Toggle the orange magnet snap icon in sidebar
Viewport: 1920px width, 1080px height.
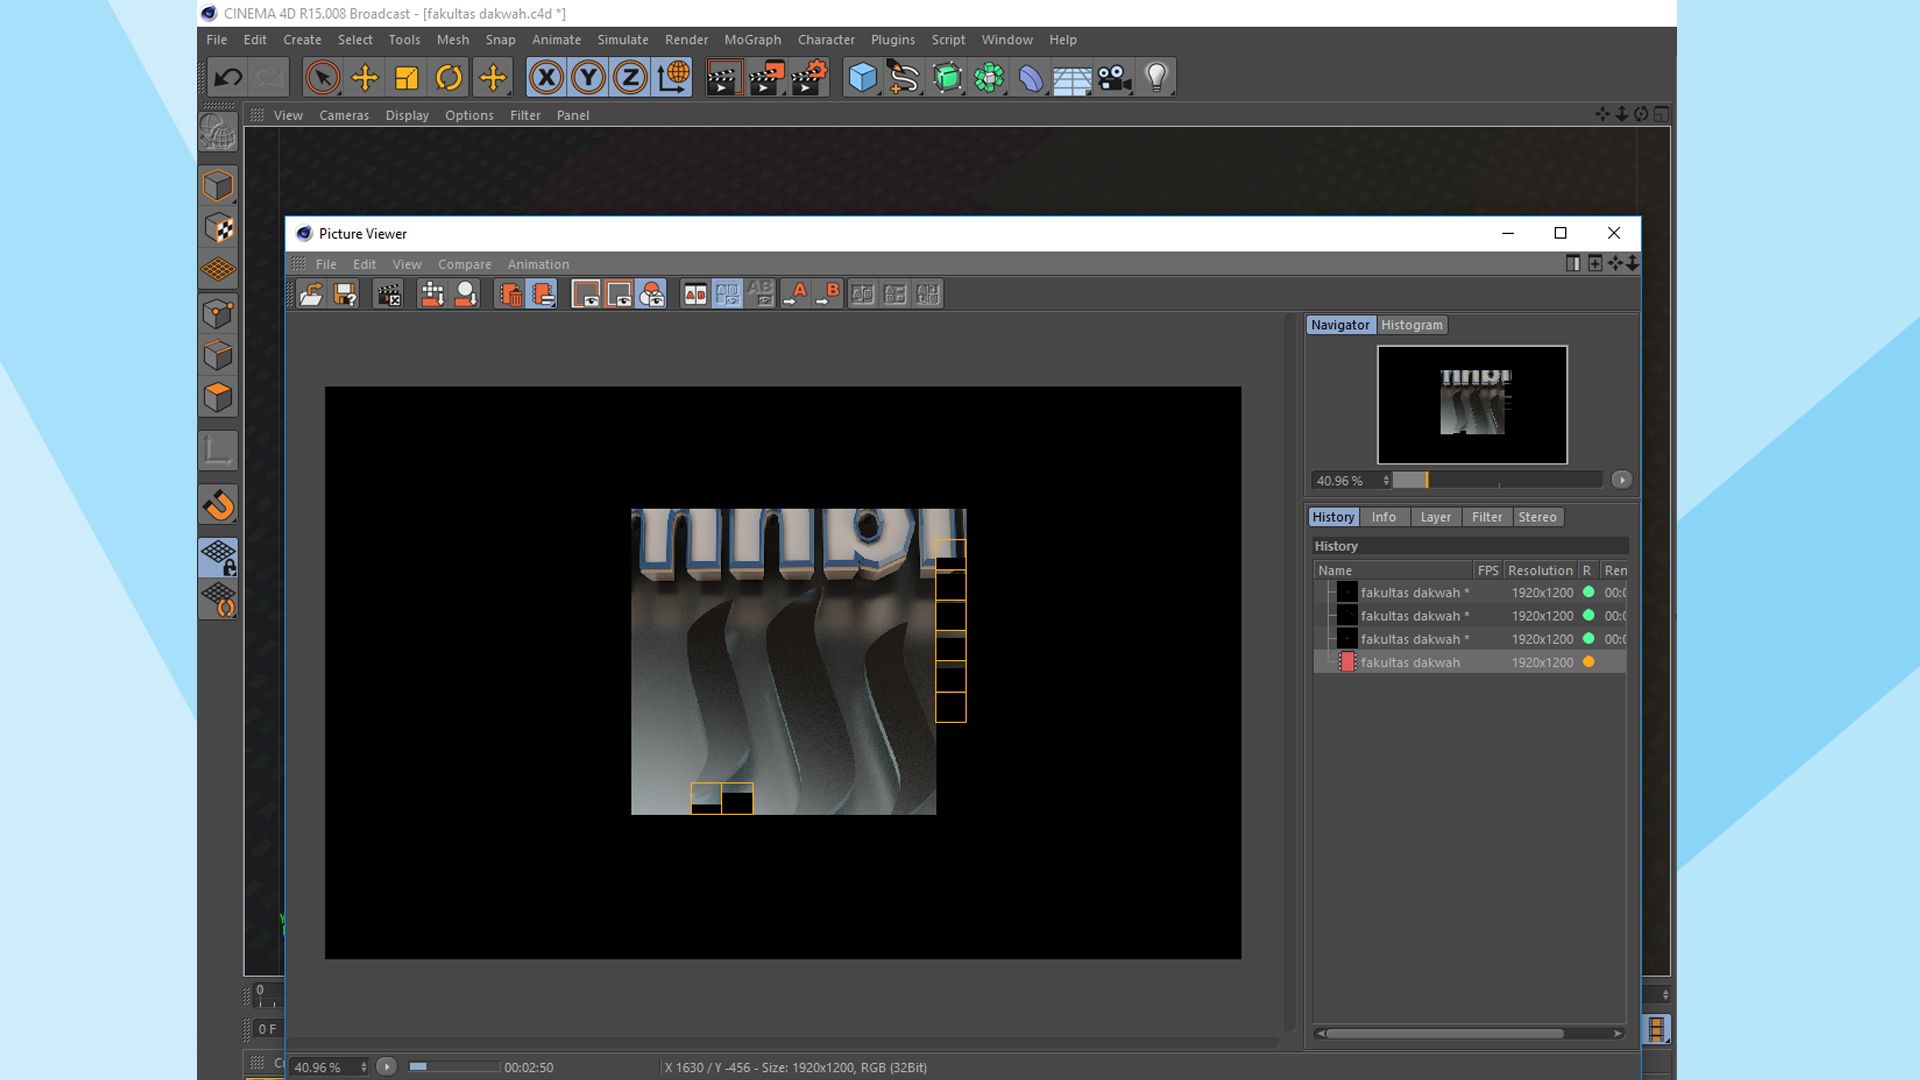click(218, 505)
